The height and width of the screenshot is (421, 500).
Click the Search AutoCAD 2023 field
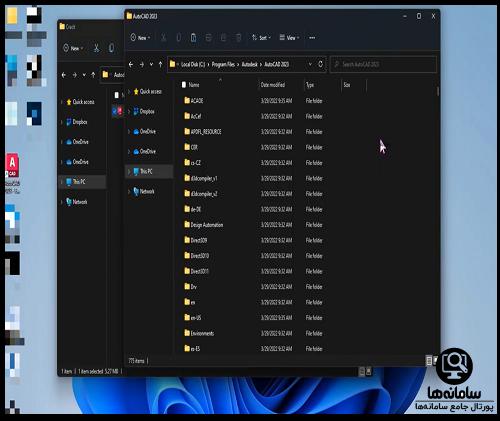click(x=383, y=64)
